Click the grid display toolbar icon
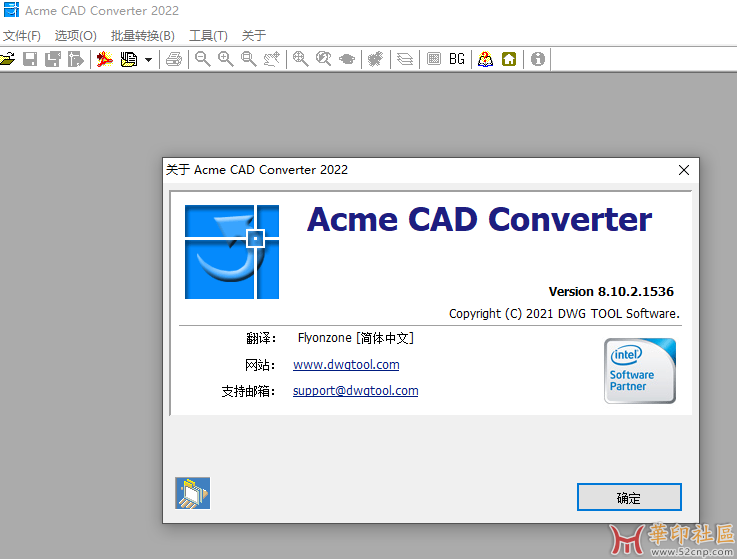 point(434,59)
